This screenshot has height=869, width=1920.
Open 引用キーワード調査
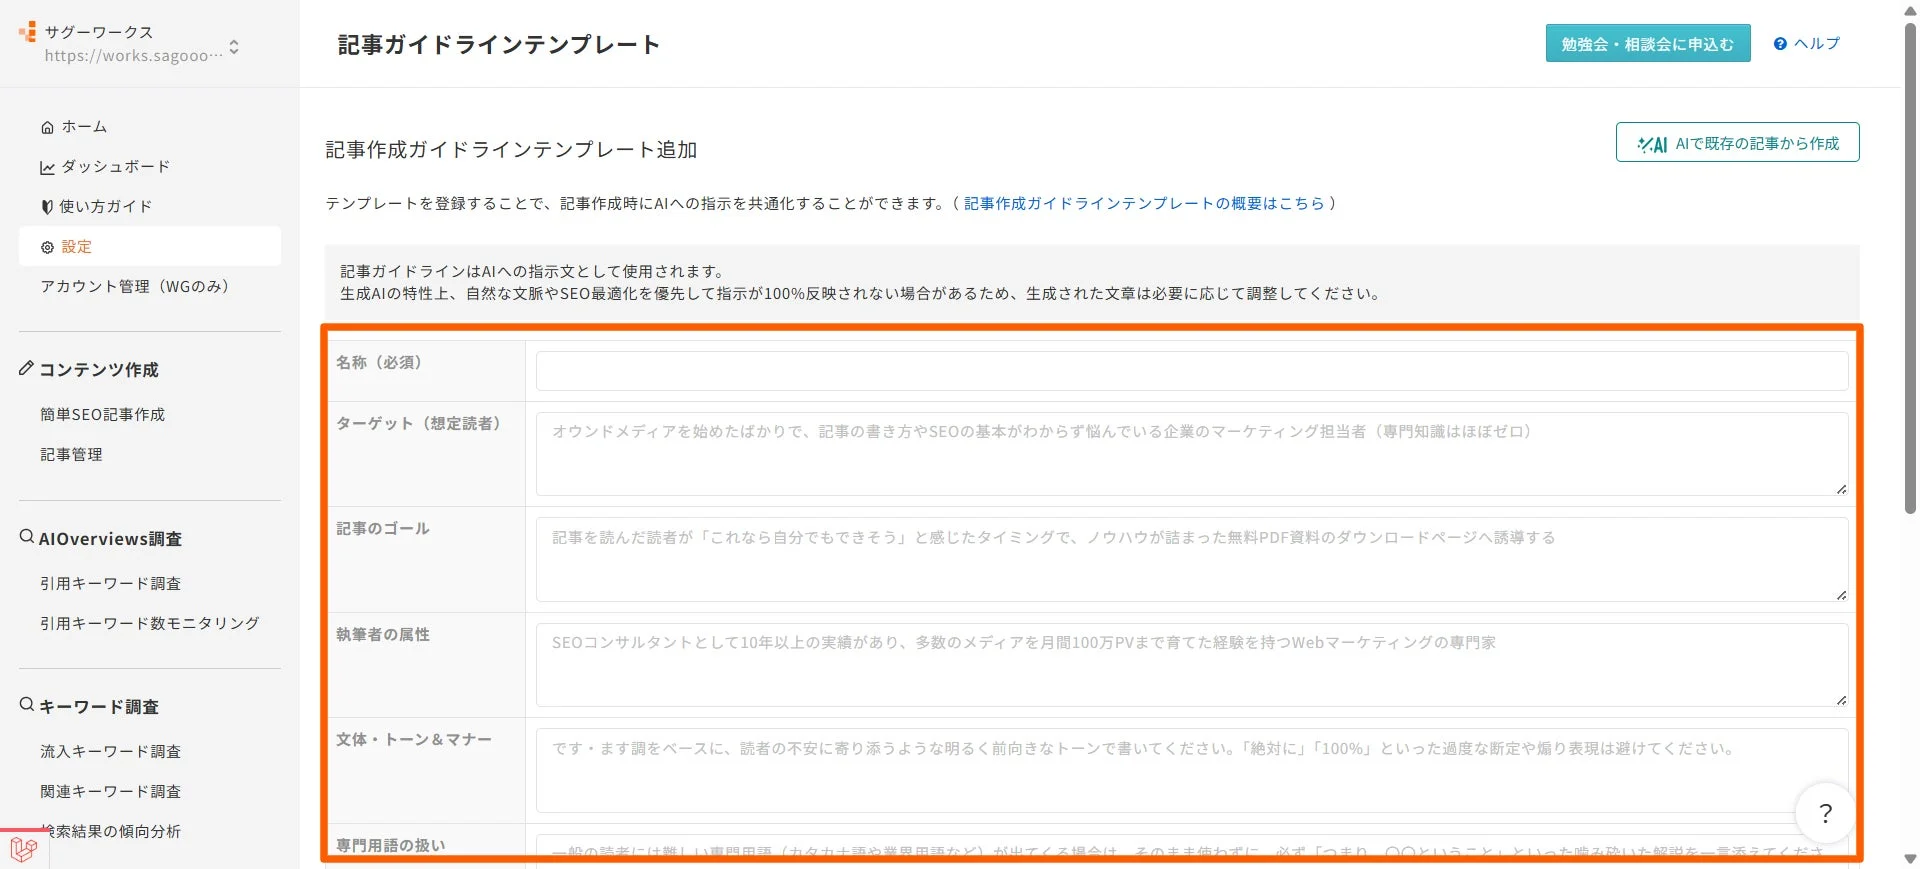click(110, 583)
